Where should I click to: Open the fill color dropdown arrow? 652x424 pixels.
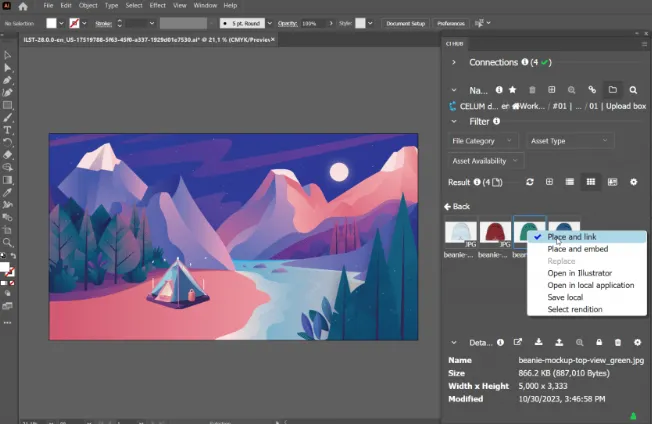[x=62, y=23]
